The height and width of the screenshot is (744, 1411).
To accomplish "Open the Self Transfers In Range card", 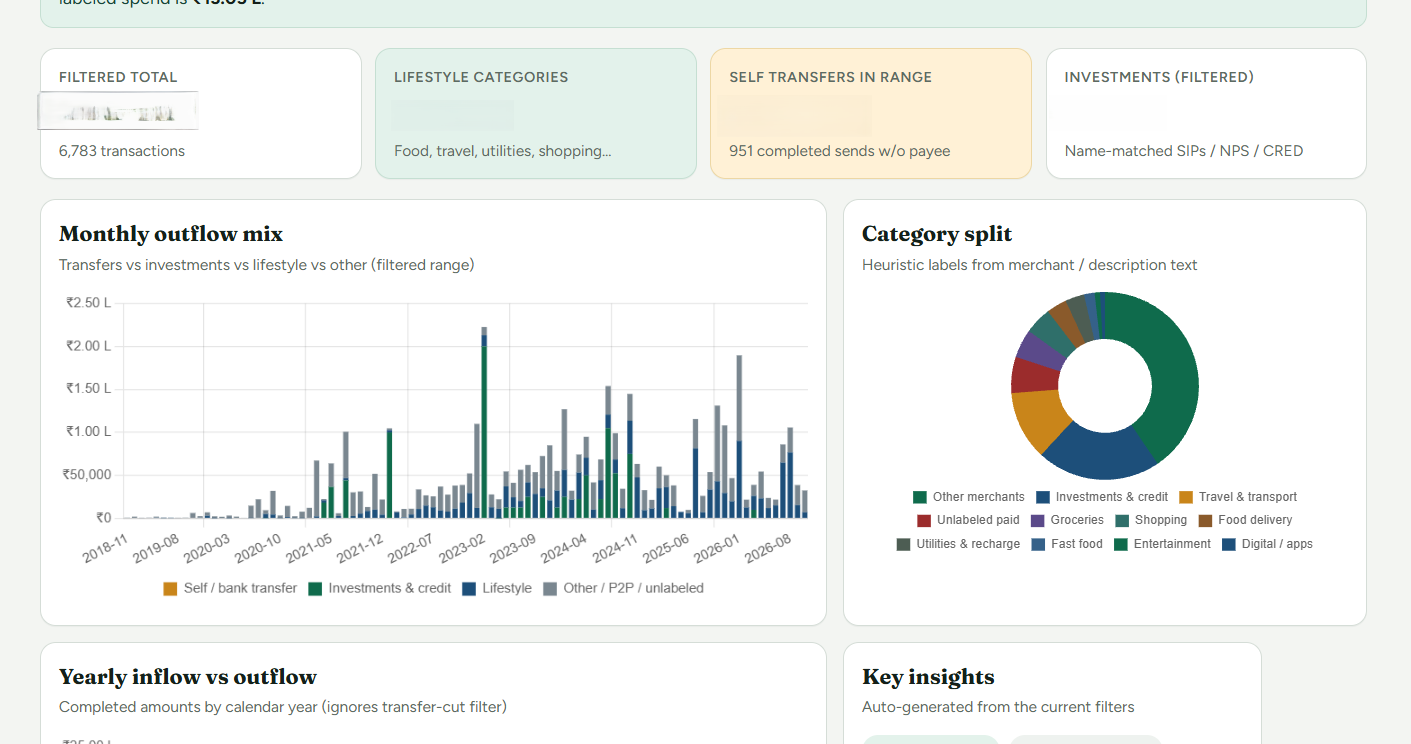I will click(871, 113).
